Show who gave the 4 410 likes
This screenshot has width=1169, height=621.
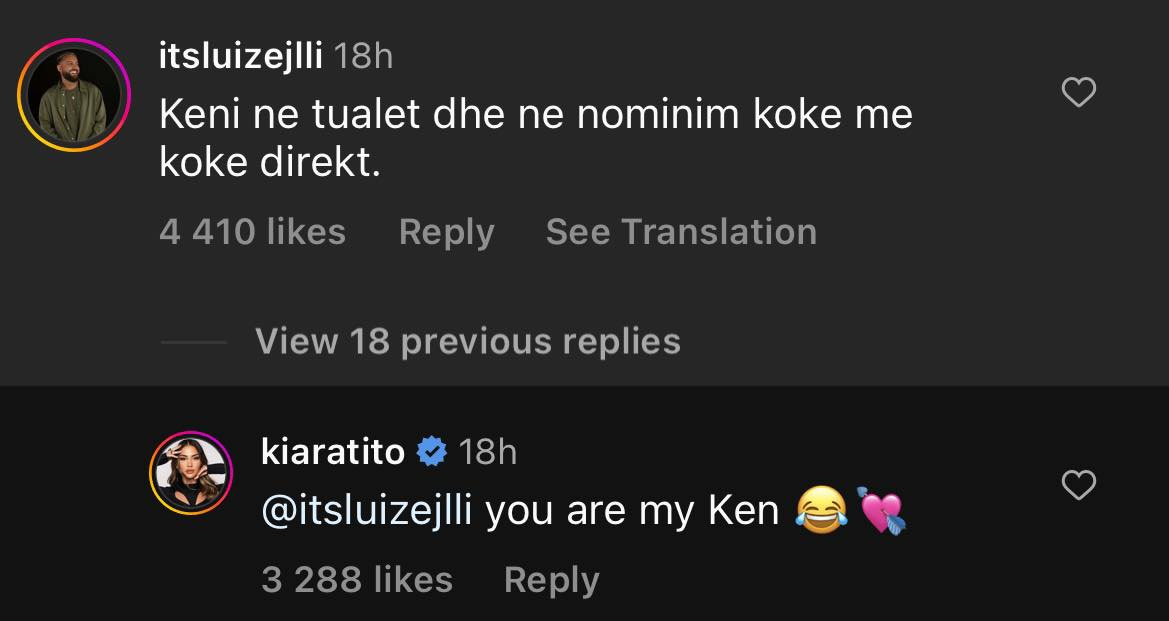tap(252, 232)
